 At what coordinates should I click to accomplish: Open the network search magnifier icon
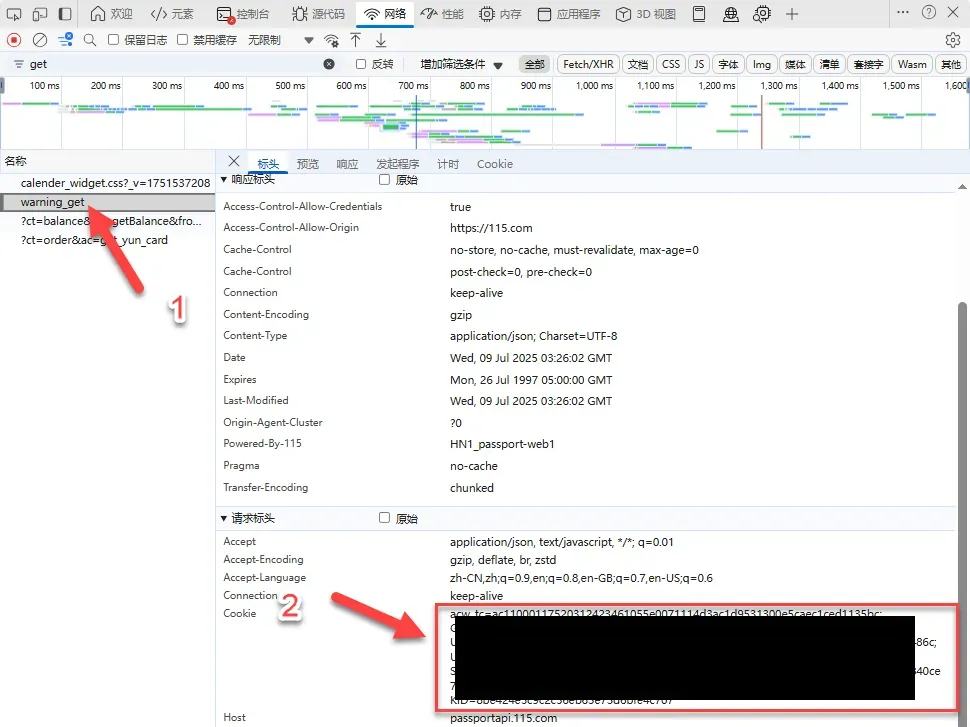[x=90, y=40]
